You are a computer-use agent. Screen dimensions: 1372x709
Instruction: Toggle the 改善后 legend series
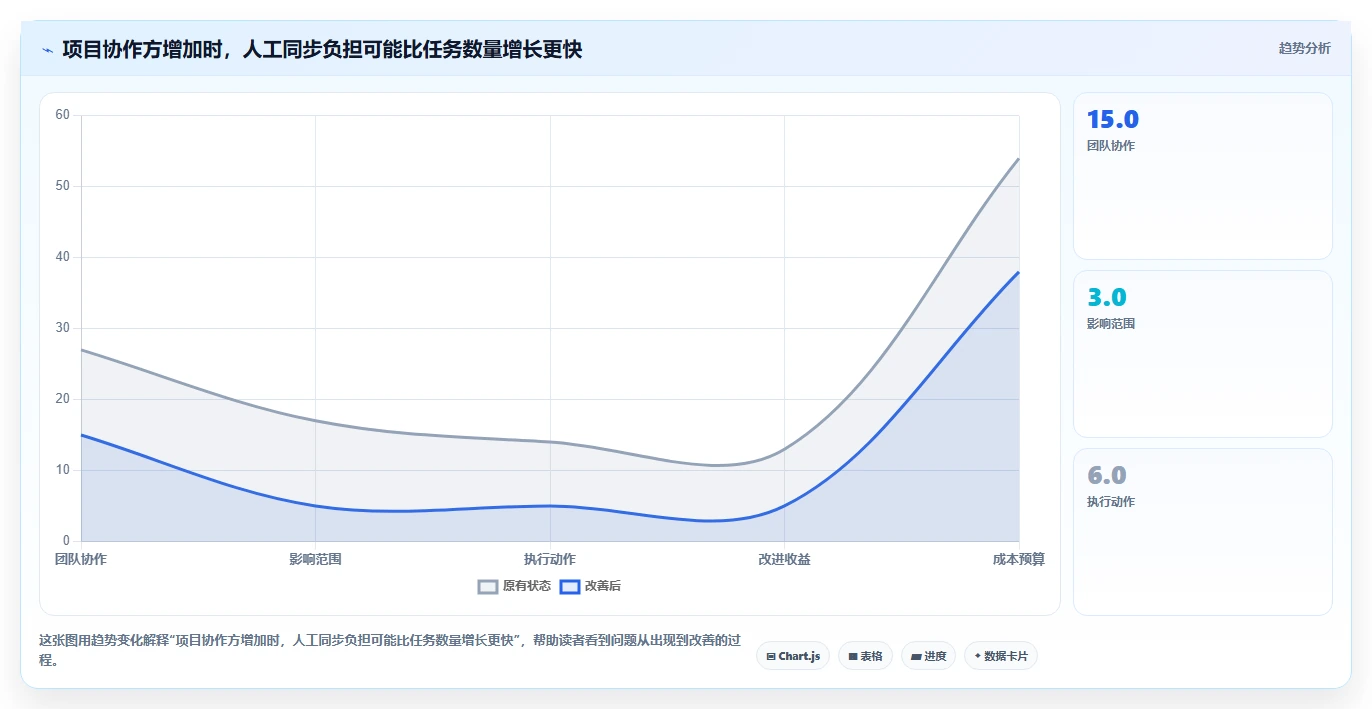(590, 586)
